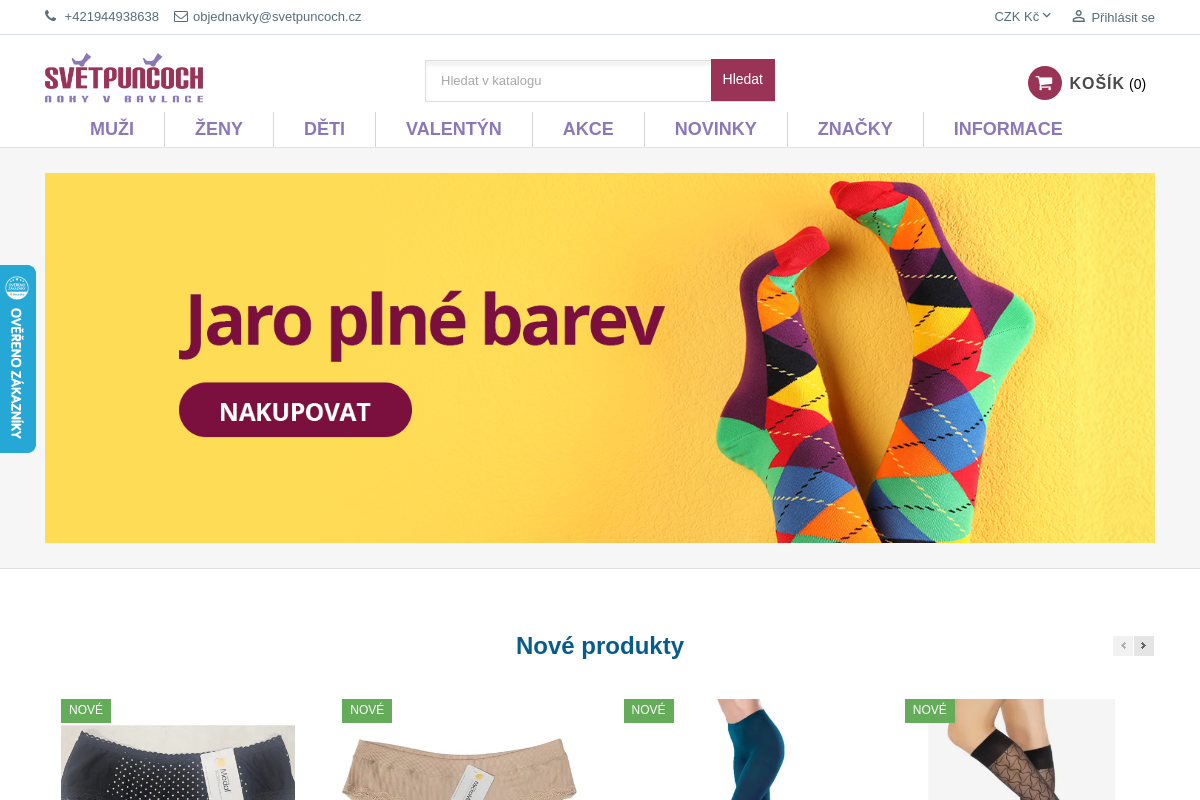The height and width of the screenshot is (800, 1200).
Task: Open the MUŽI menu
Action: (x=112, y=129)
